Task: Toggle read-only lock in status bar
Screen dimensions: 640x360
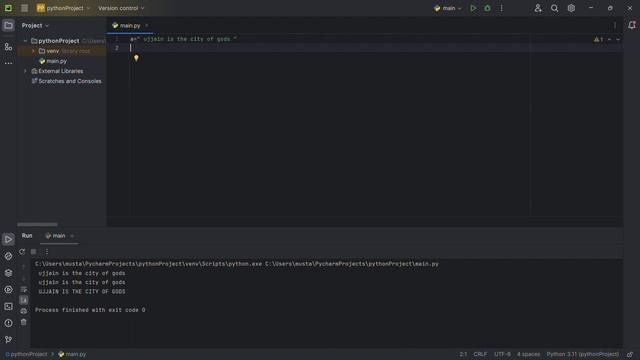Action: [x=630, y=354]
